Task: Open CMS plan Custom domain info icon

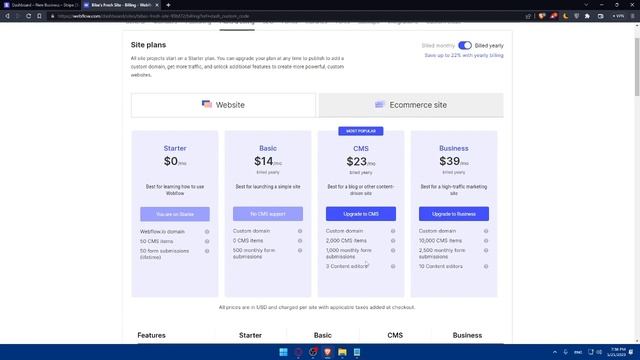Action: tap(393, 231)
